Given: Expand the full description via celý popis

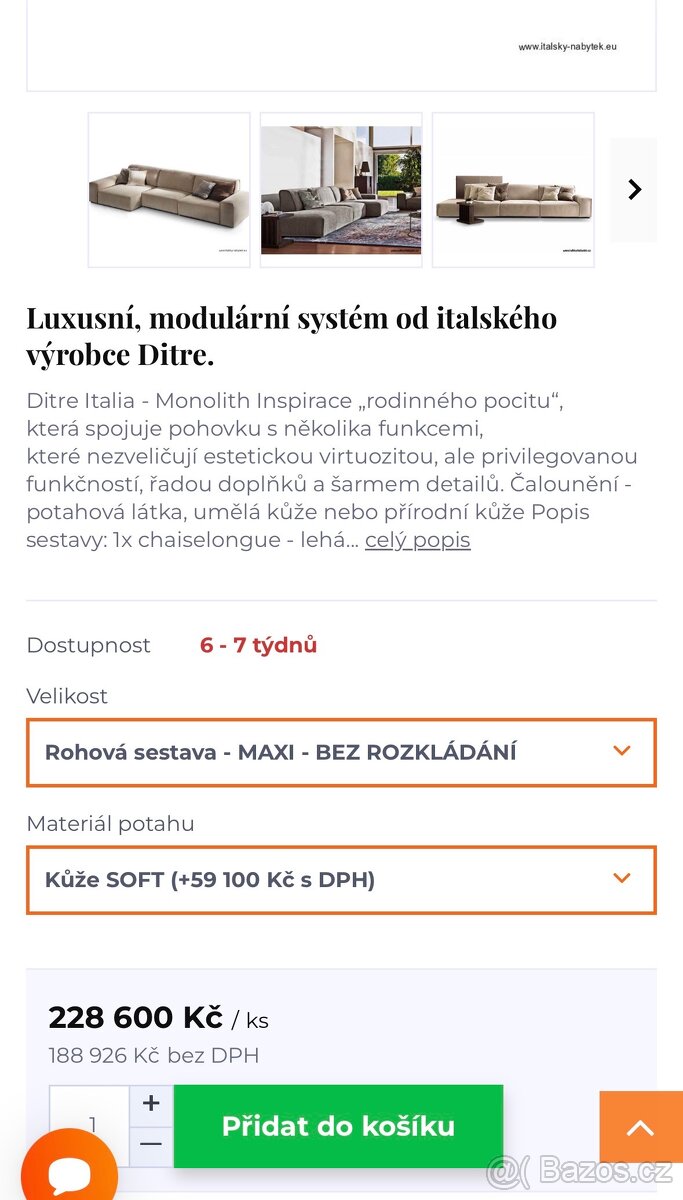Looking at the screenshot, I should 415,540.
